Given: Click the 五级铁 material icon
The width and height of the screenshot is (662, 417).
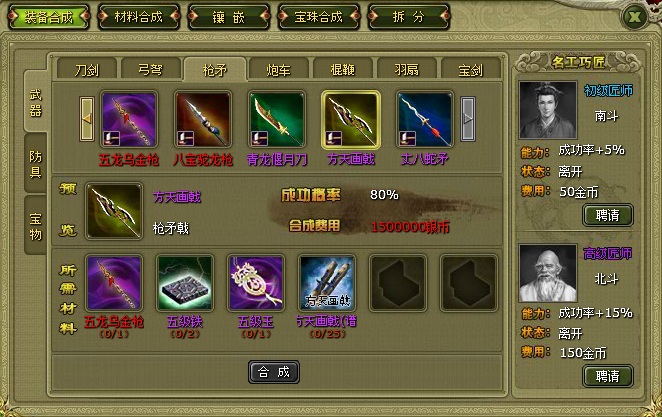Looking at the screenshot, I should click(185, 283).
